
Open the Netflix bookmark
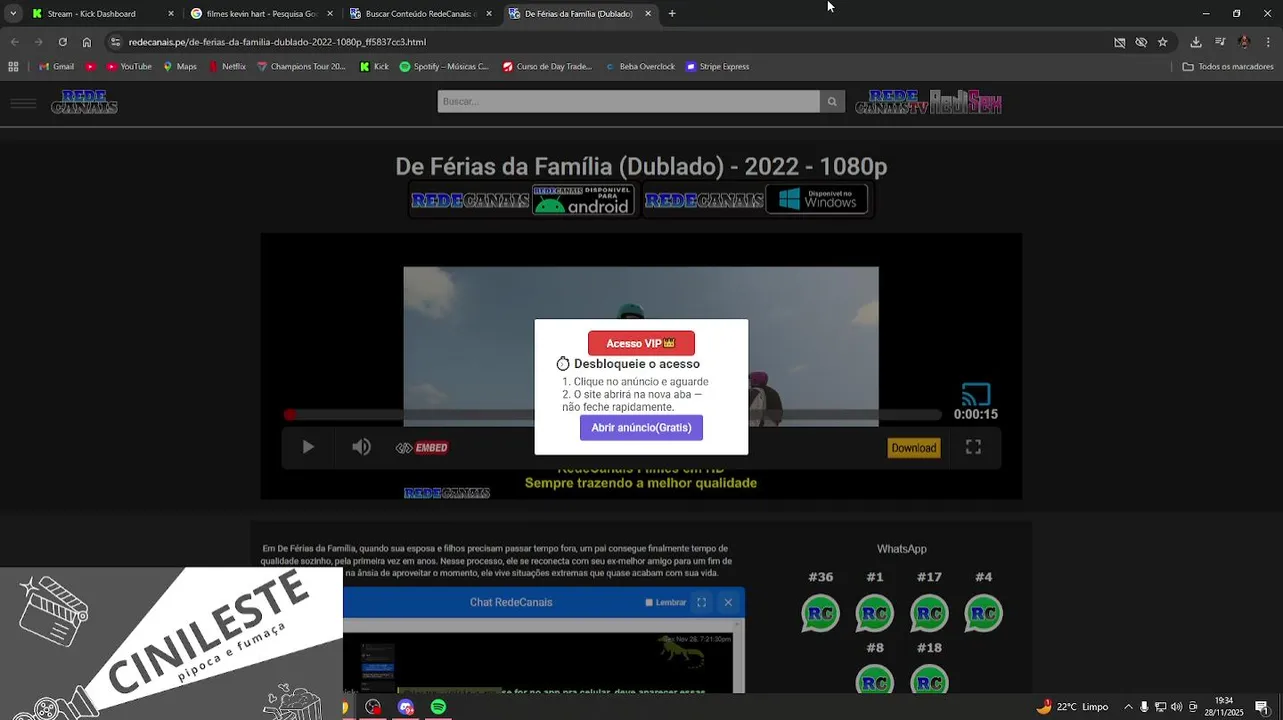pyautogui.click(x=227, y=67)
